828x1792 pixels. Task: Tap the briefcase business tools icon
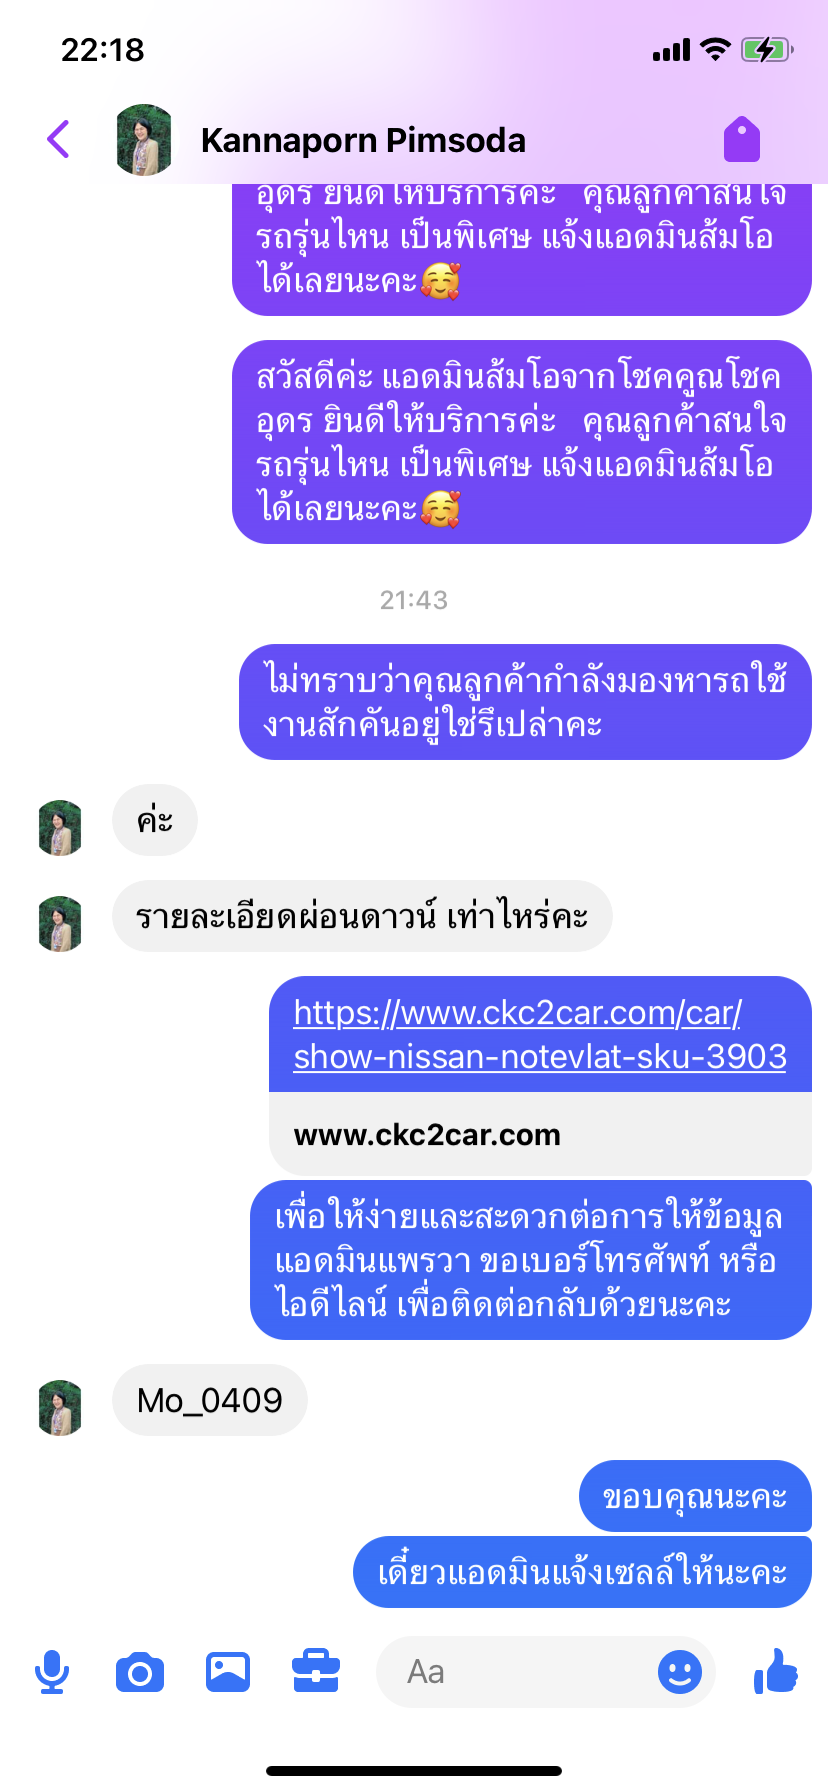coord(316,1672)
